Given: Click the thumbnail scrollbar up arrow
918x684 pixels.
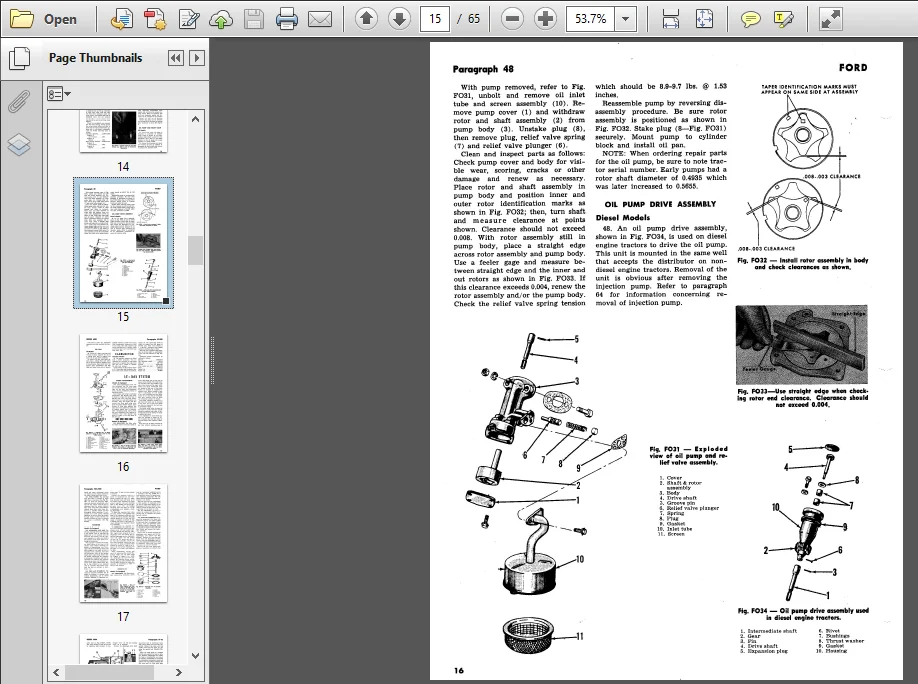Looking at the screenshot, I should (196, 119).
